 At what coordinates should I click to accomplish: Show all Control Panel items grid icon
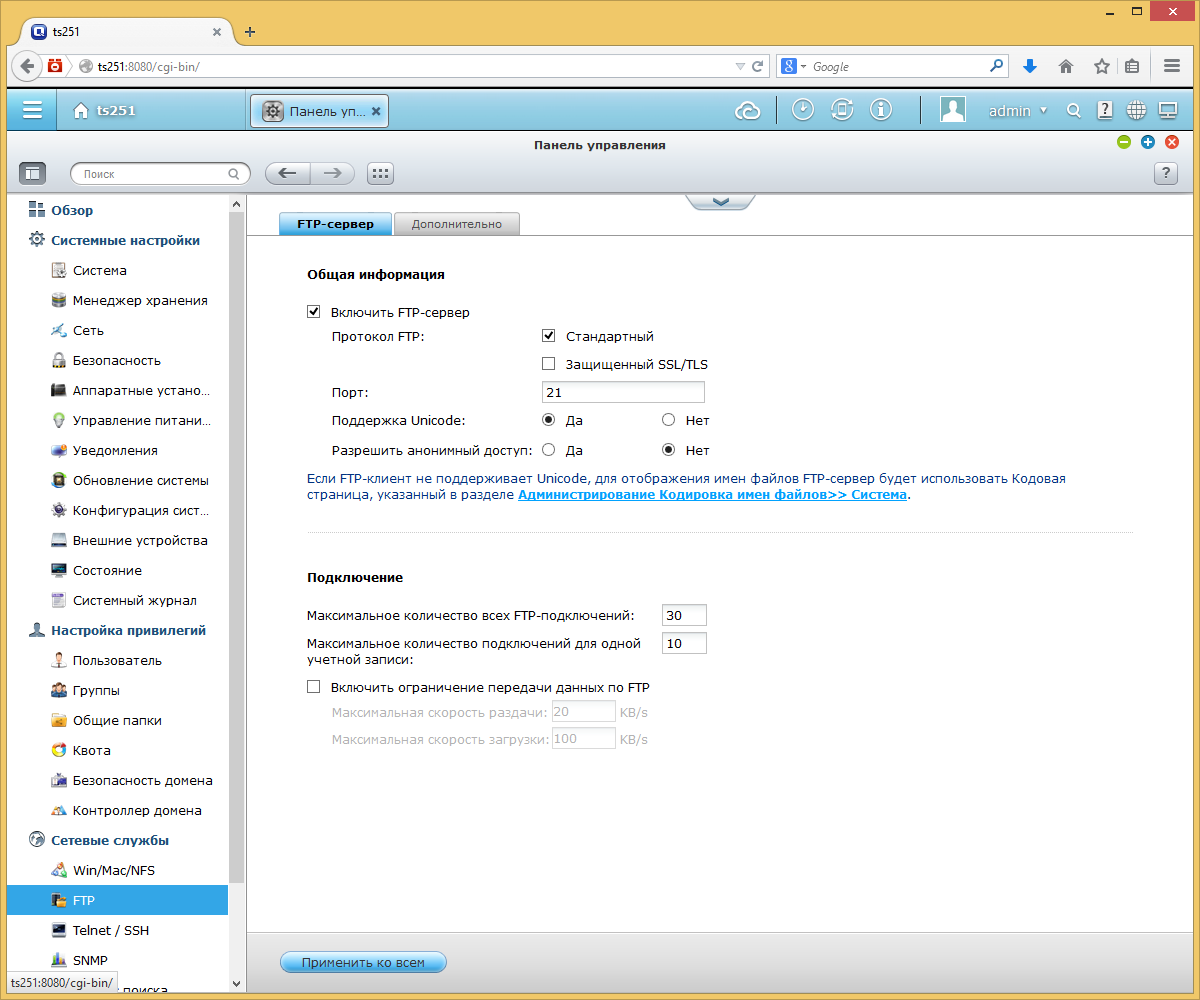point(380,173)
